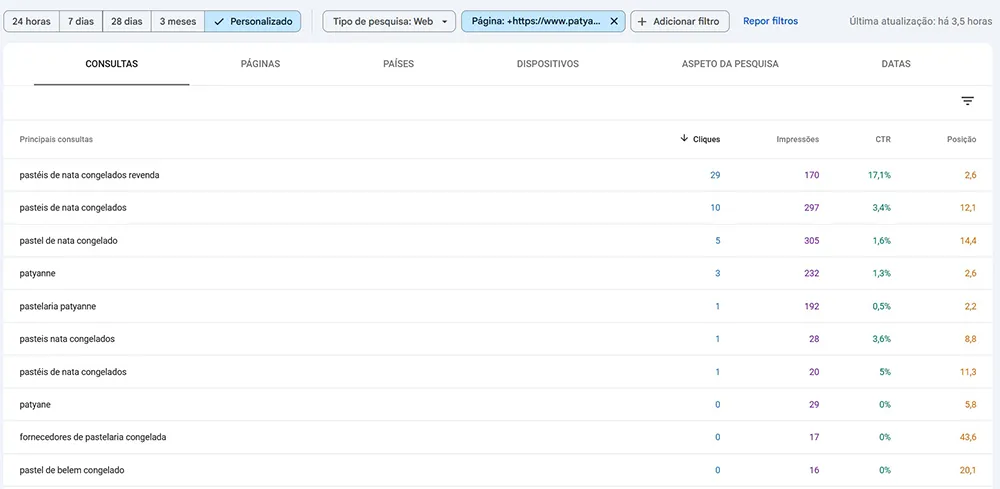Select query 'pasteis de nata congelados'
Viewport: 1000px width, 489px height.
pyautogui.click(x=73, y=208)
